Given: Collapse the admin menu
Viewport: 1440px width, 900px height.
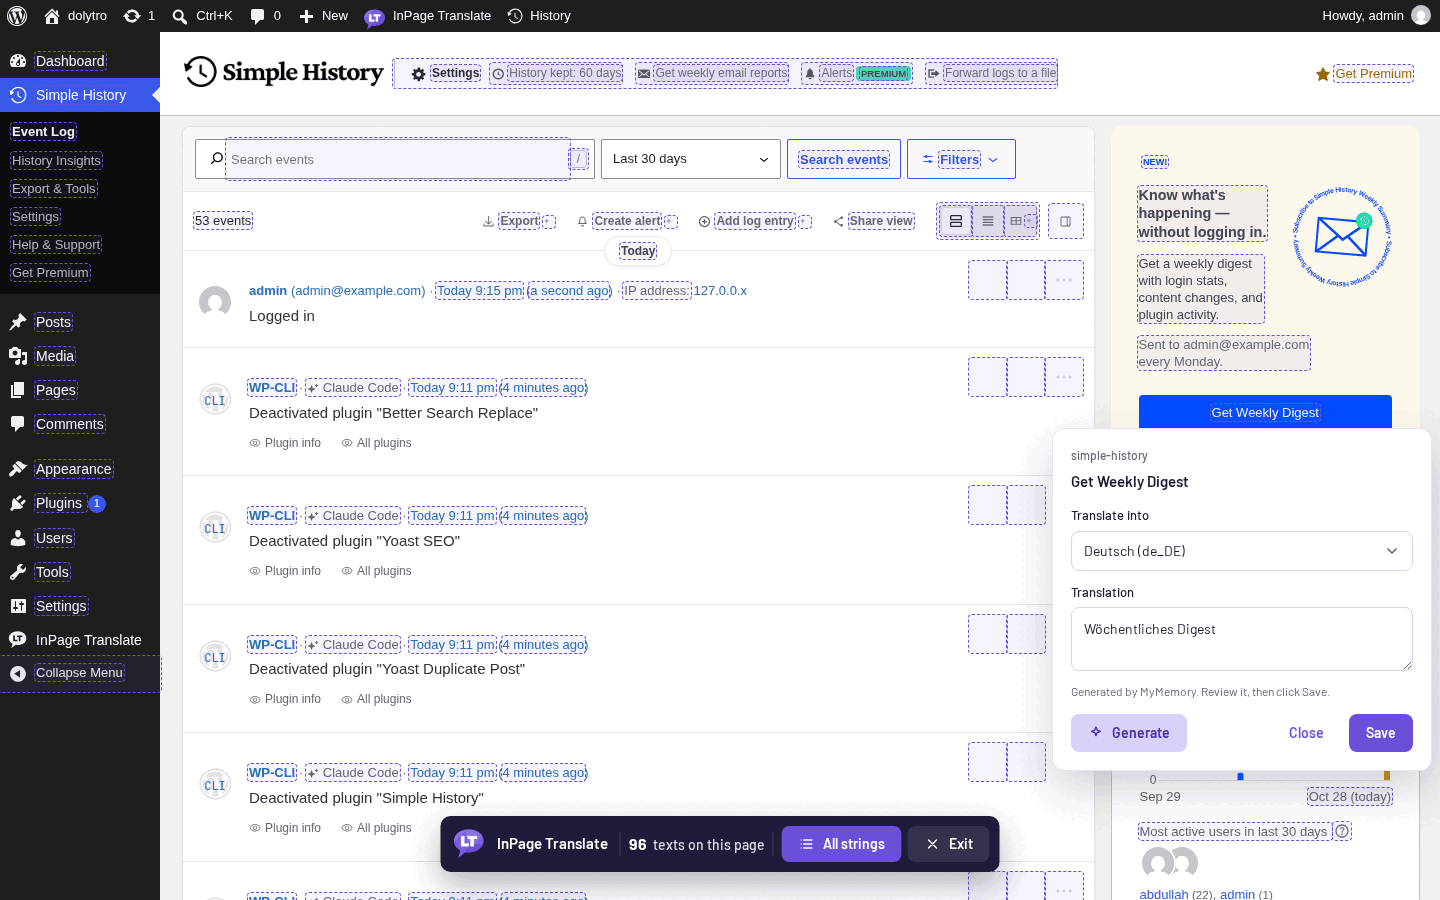Looking at the screenshot, I should pyautogui.click(x=80, y=673).
